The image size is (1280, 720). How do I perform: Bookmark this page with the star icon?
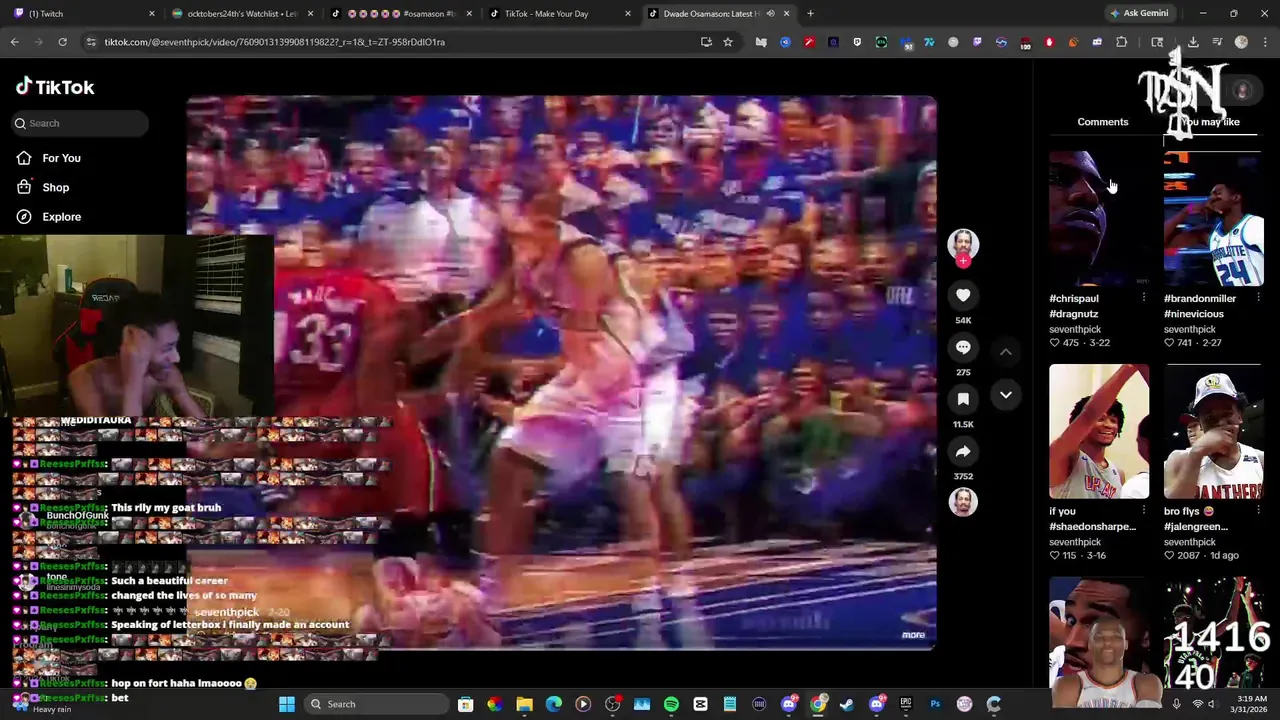728,42
